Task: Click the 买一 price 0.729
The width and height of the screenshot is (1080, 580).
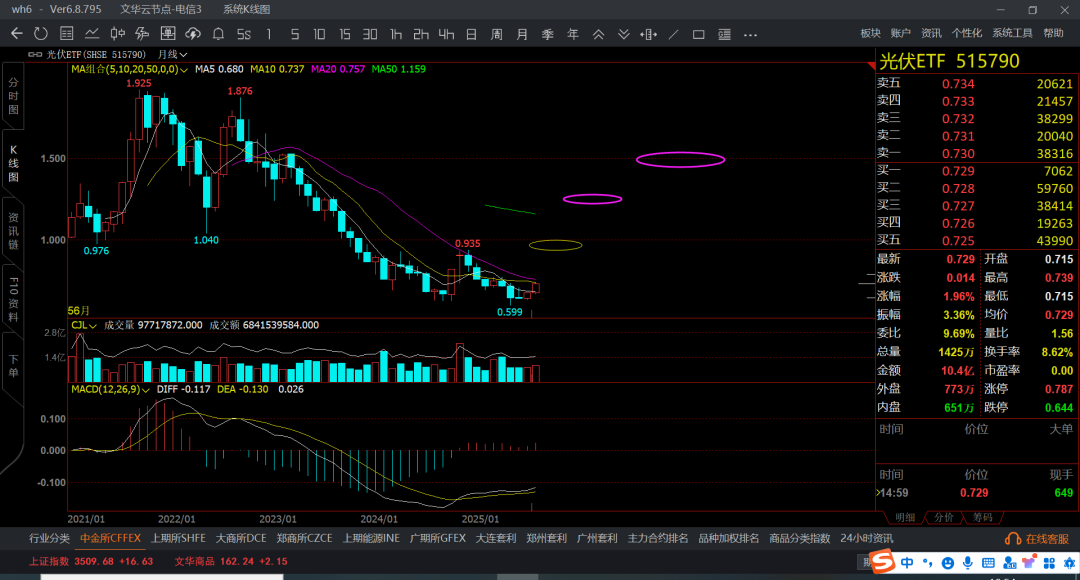Action: coord(958,171)
